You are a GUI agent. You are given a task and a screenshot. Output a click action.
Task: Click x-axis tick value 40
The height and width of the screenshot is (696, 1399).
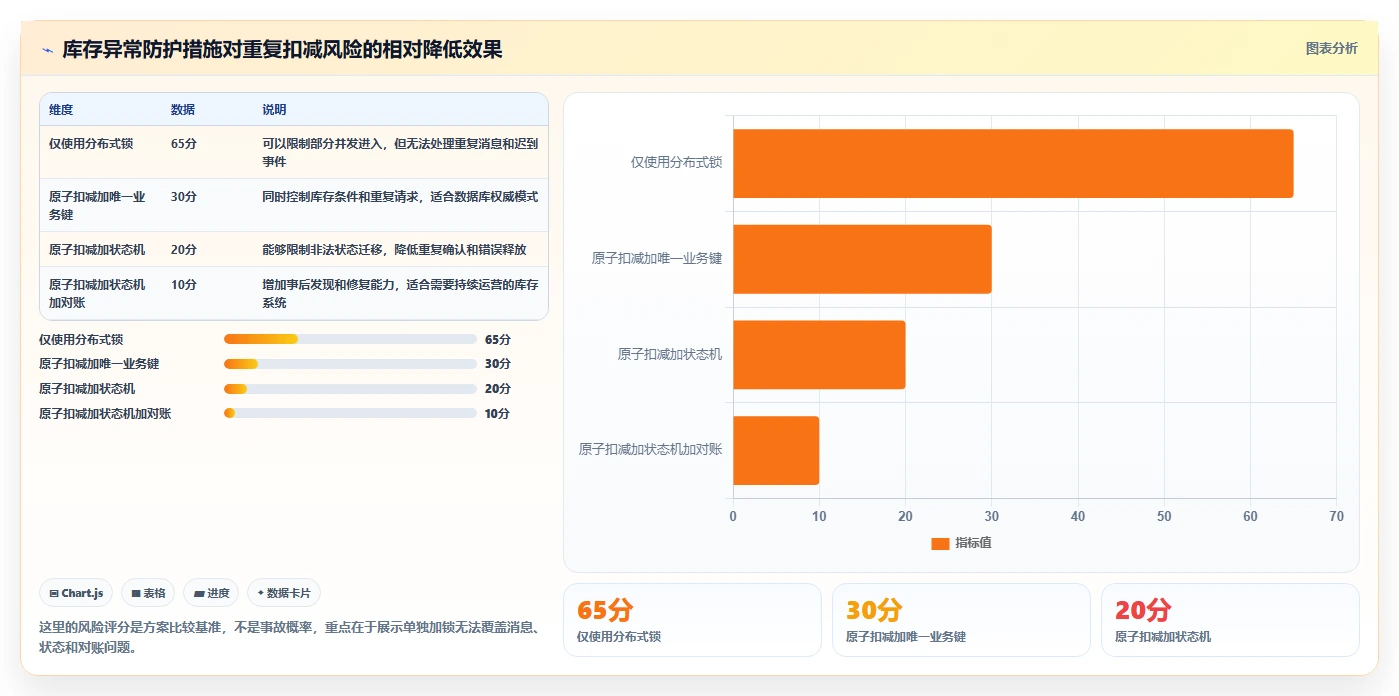coord(1078,517)
